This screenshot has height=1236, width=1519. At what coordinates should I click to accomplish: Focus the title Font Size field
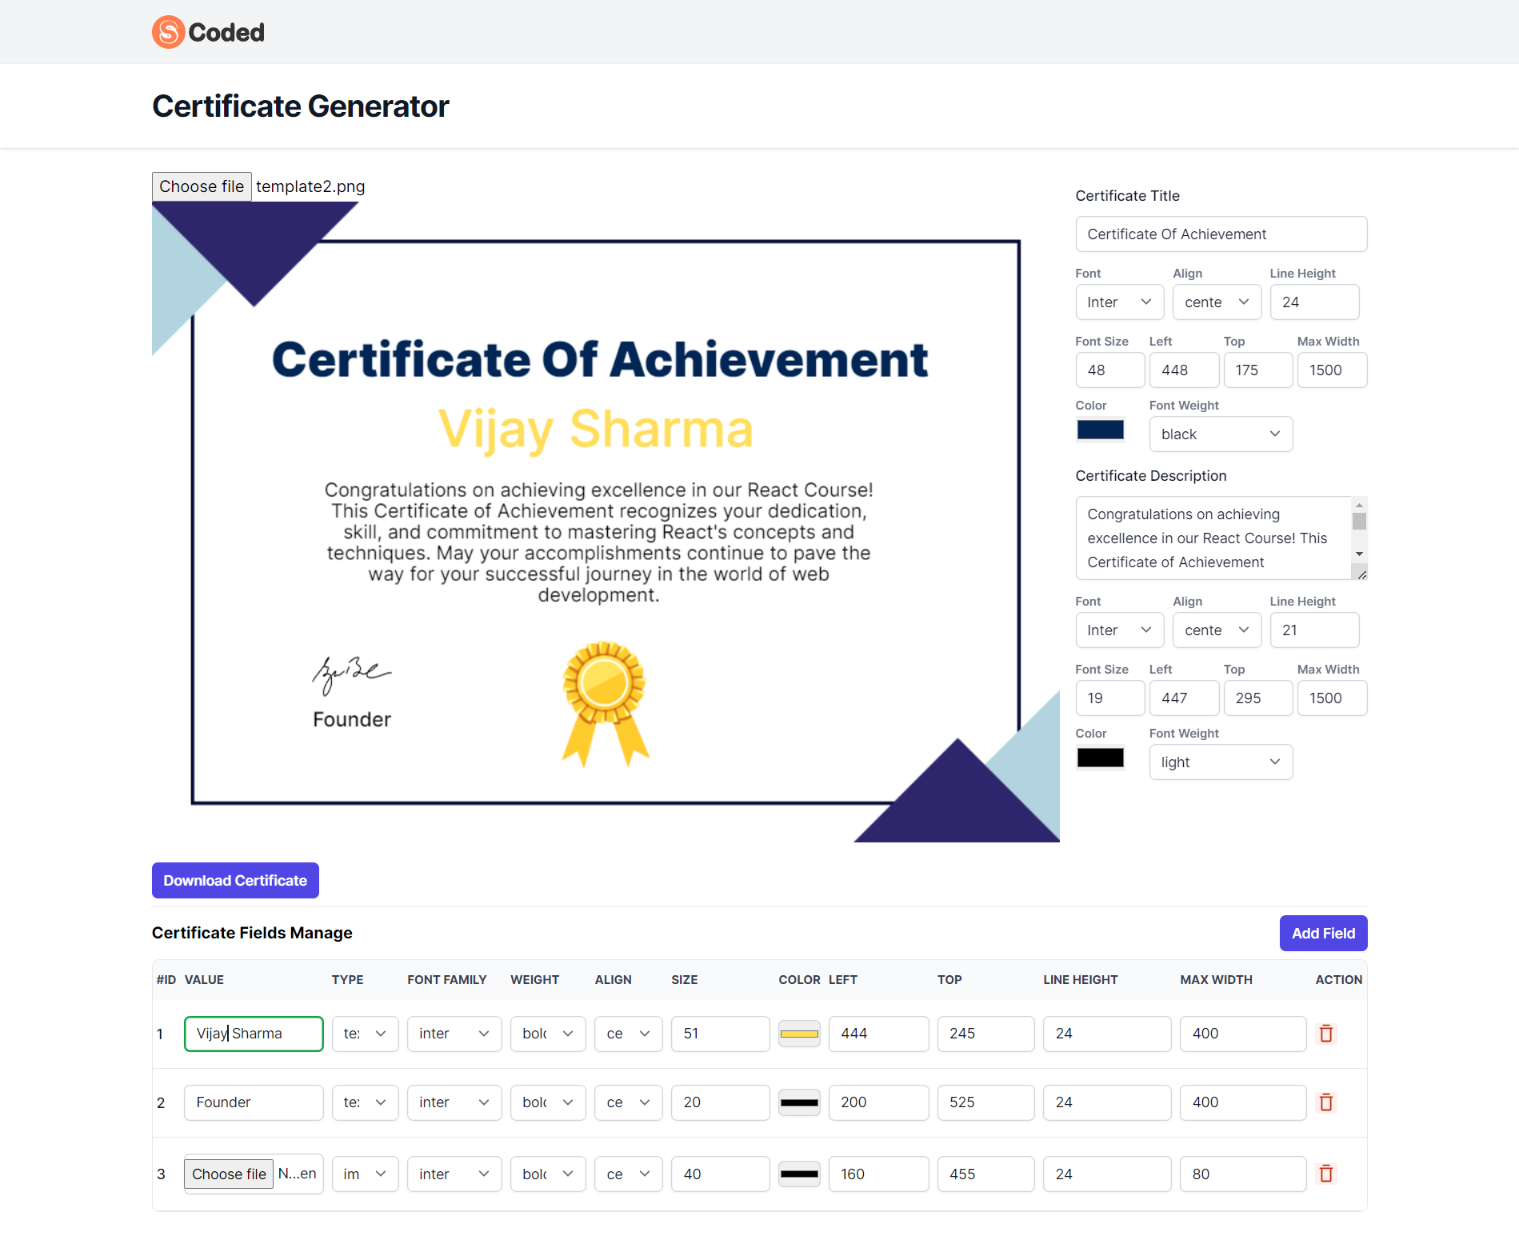click(x=1110, y=370)
